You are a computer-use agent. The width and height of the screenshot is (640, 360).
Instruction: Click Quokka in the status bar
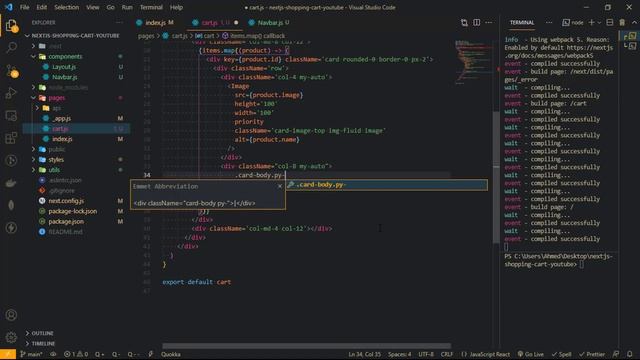171,354
